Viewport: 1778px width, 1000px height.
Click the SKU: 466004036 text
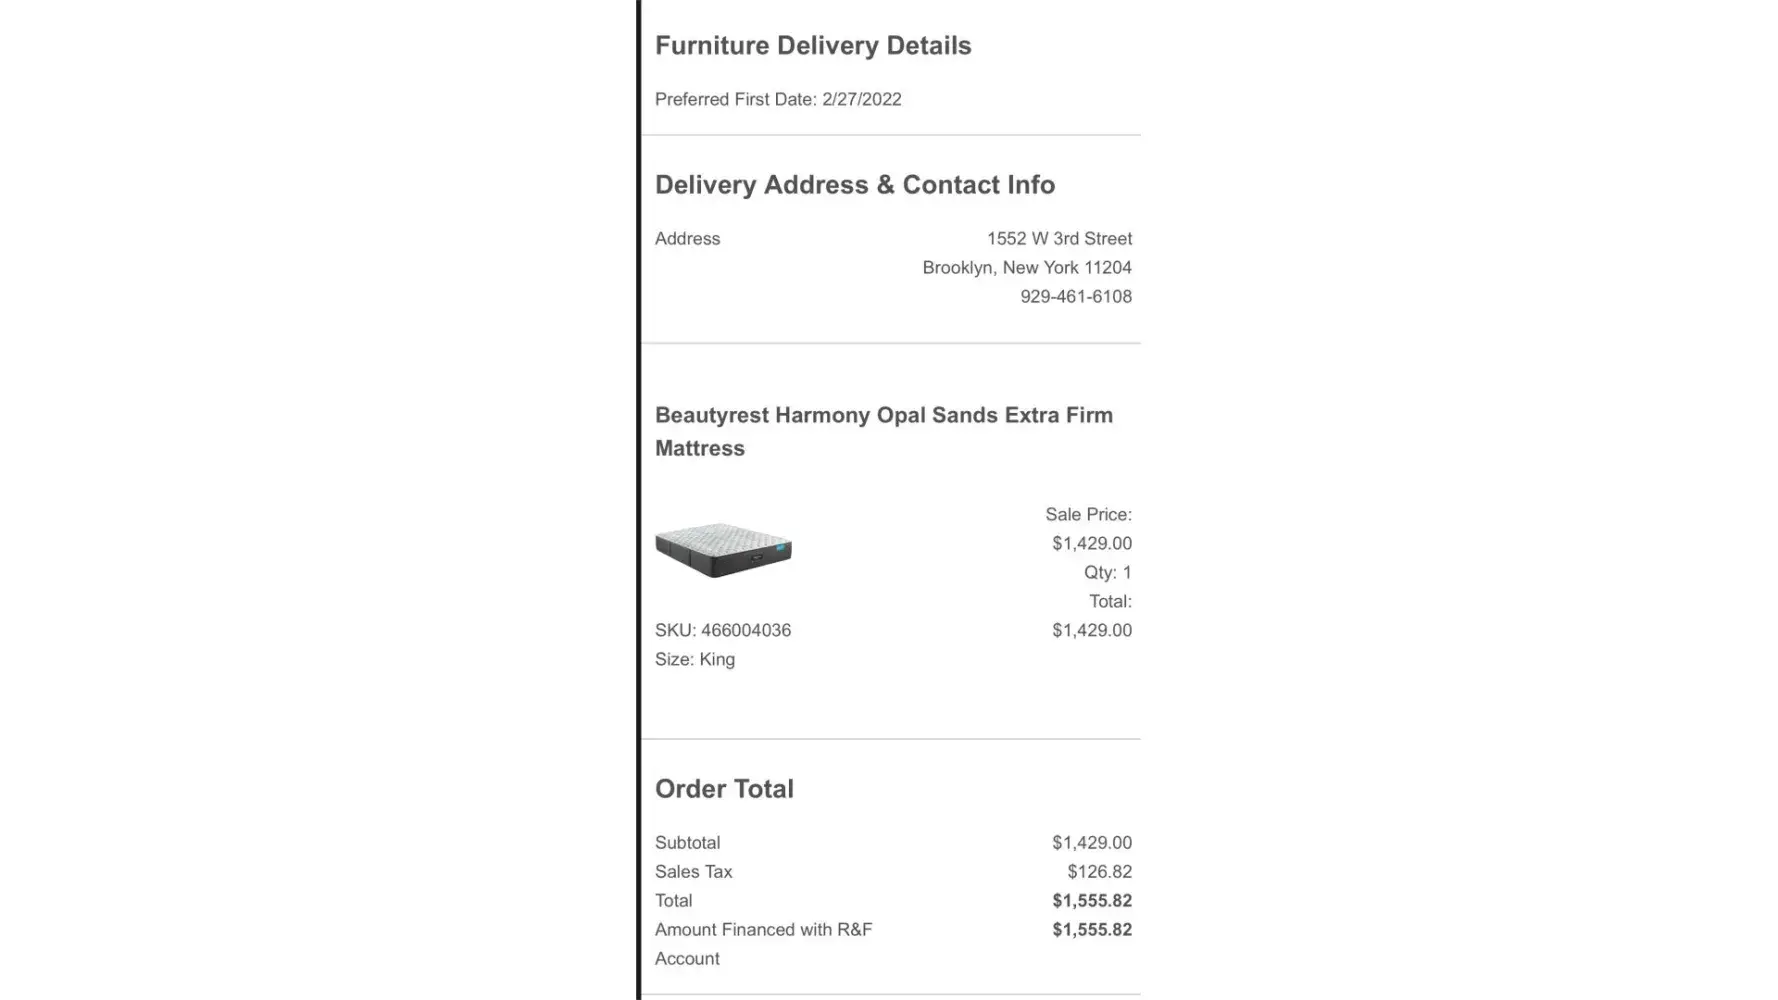pos(722,631)
